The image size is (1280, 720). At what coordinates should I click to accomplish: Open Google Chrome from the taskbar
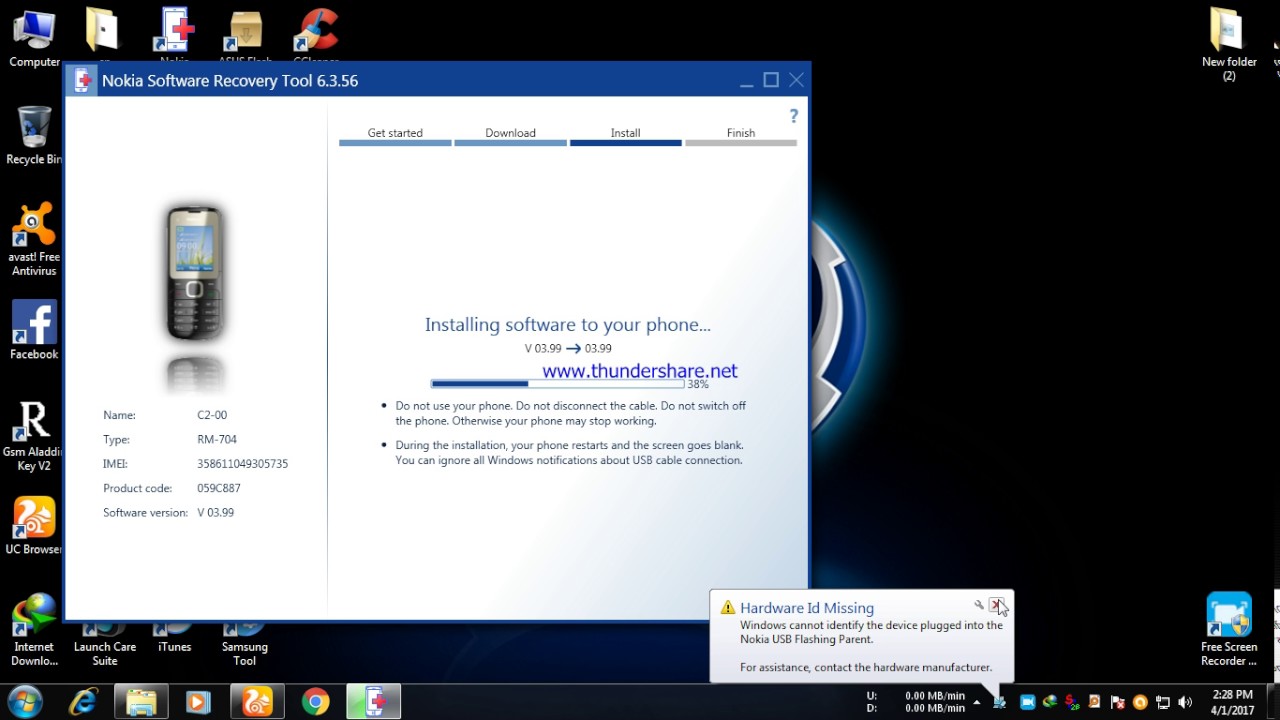click(315, 702)
